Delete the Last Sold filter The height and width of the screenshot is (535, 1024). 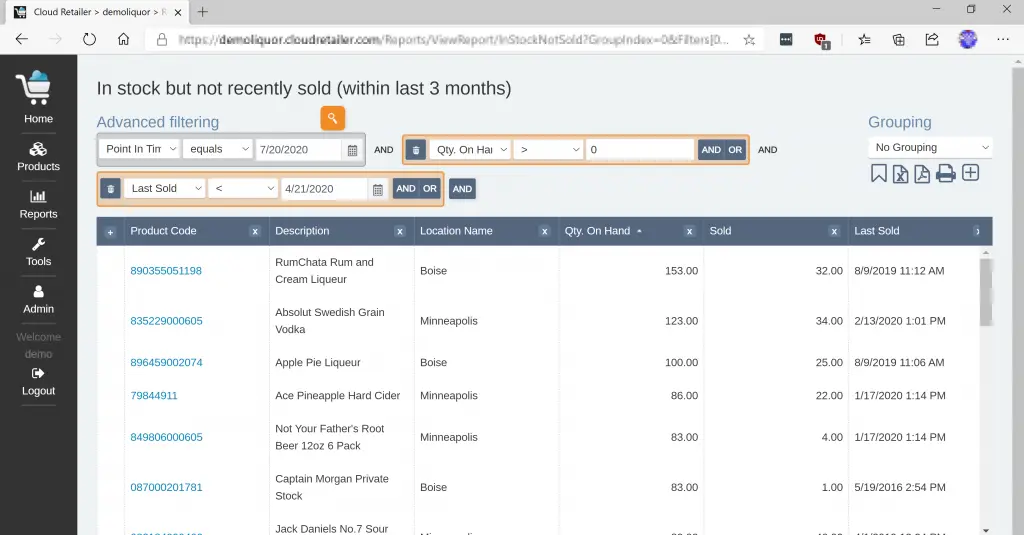click(110, 189)
